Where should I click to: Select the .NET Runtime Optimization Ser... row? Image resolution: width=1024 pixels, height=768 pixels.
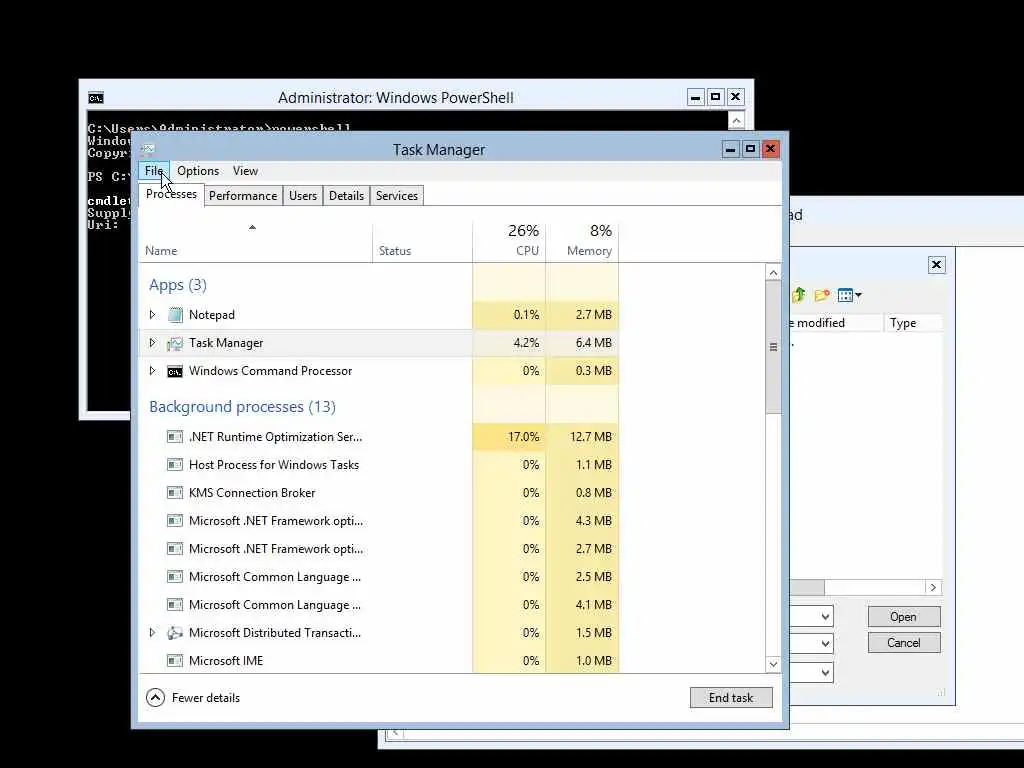379,437
